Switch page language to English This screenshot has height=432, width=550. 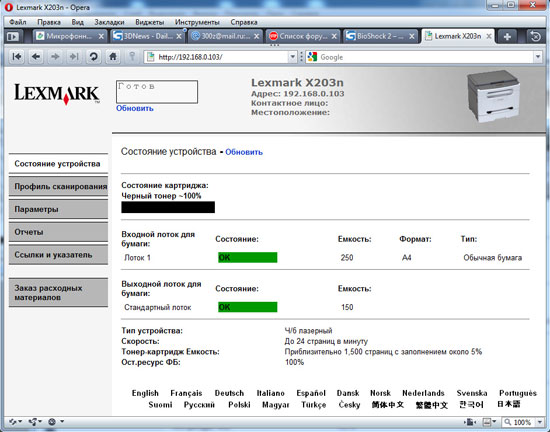tap(145, 393)
